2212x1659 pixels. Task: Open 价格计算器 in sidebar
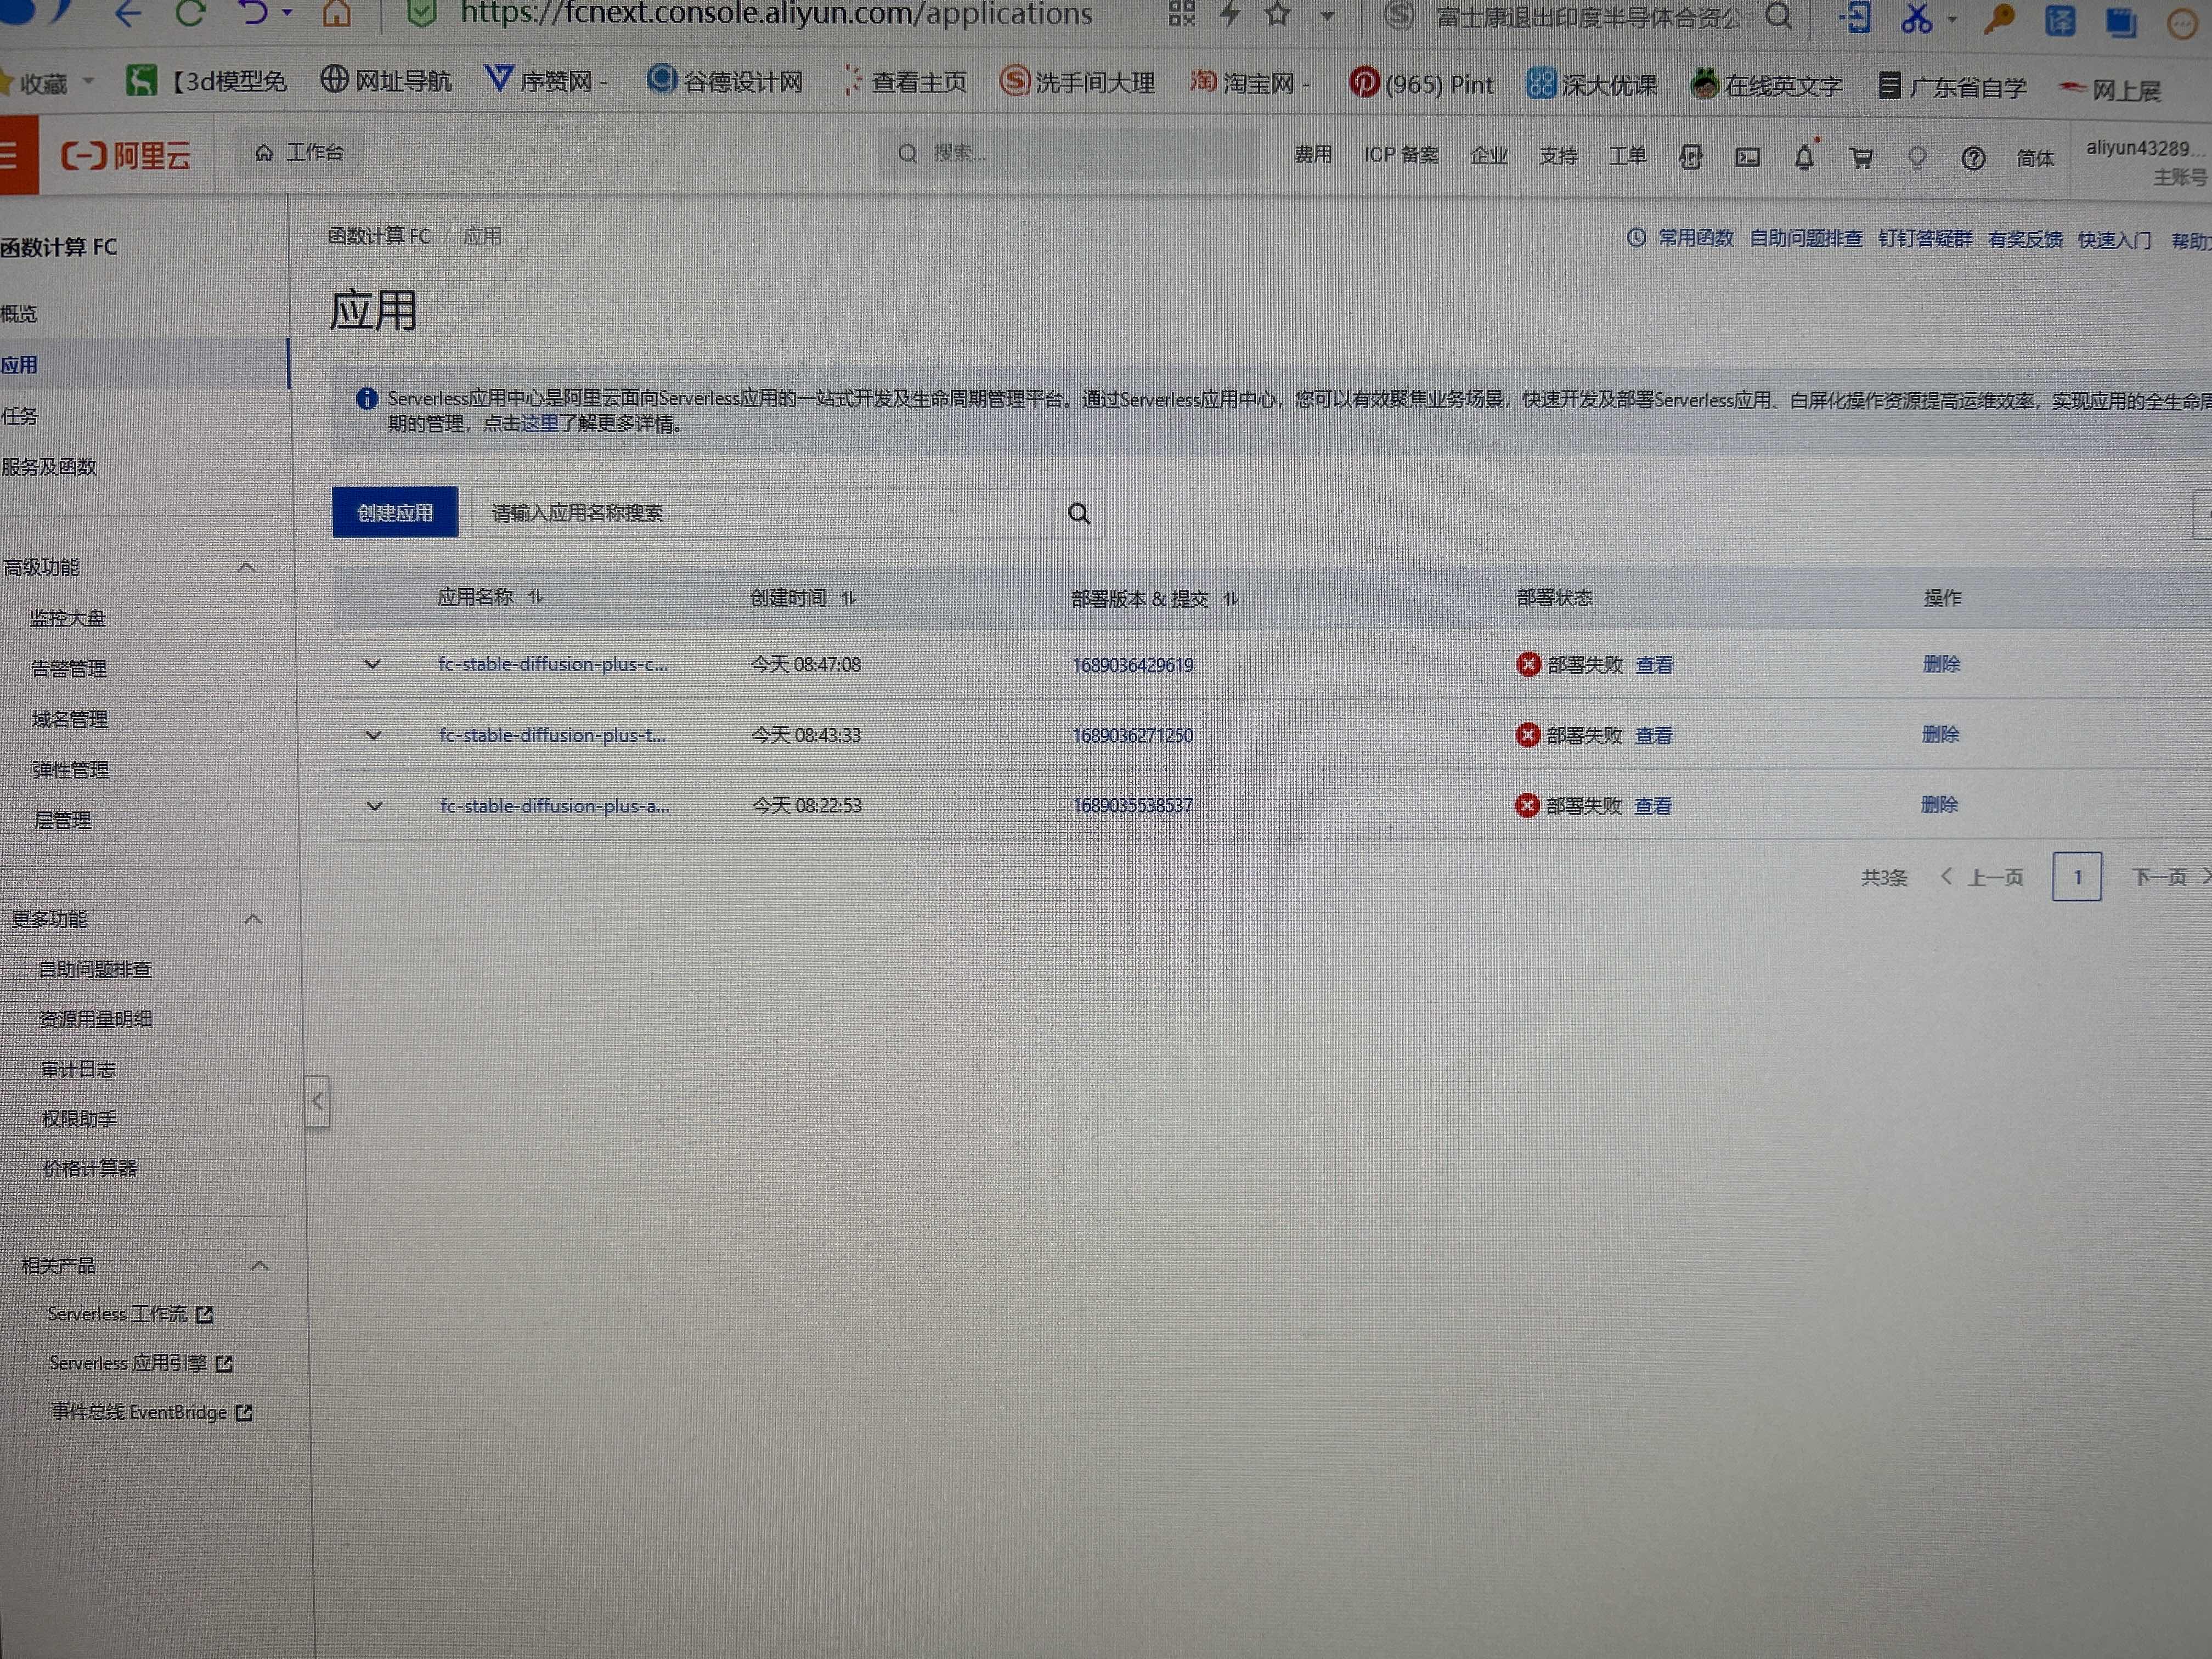tap(89, 1168)
